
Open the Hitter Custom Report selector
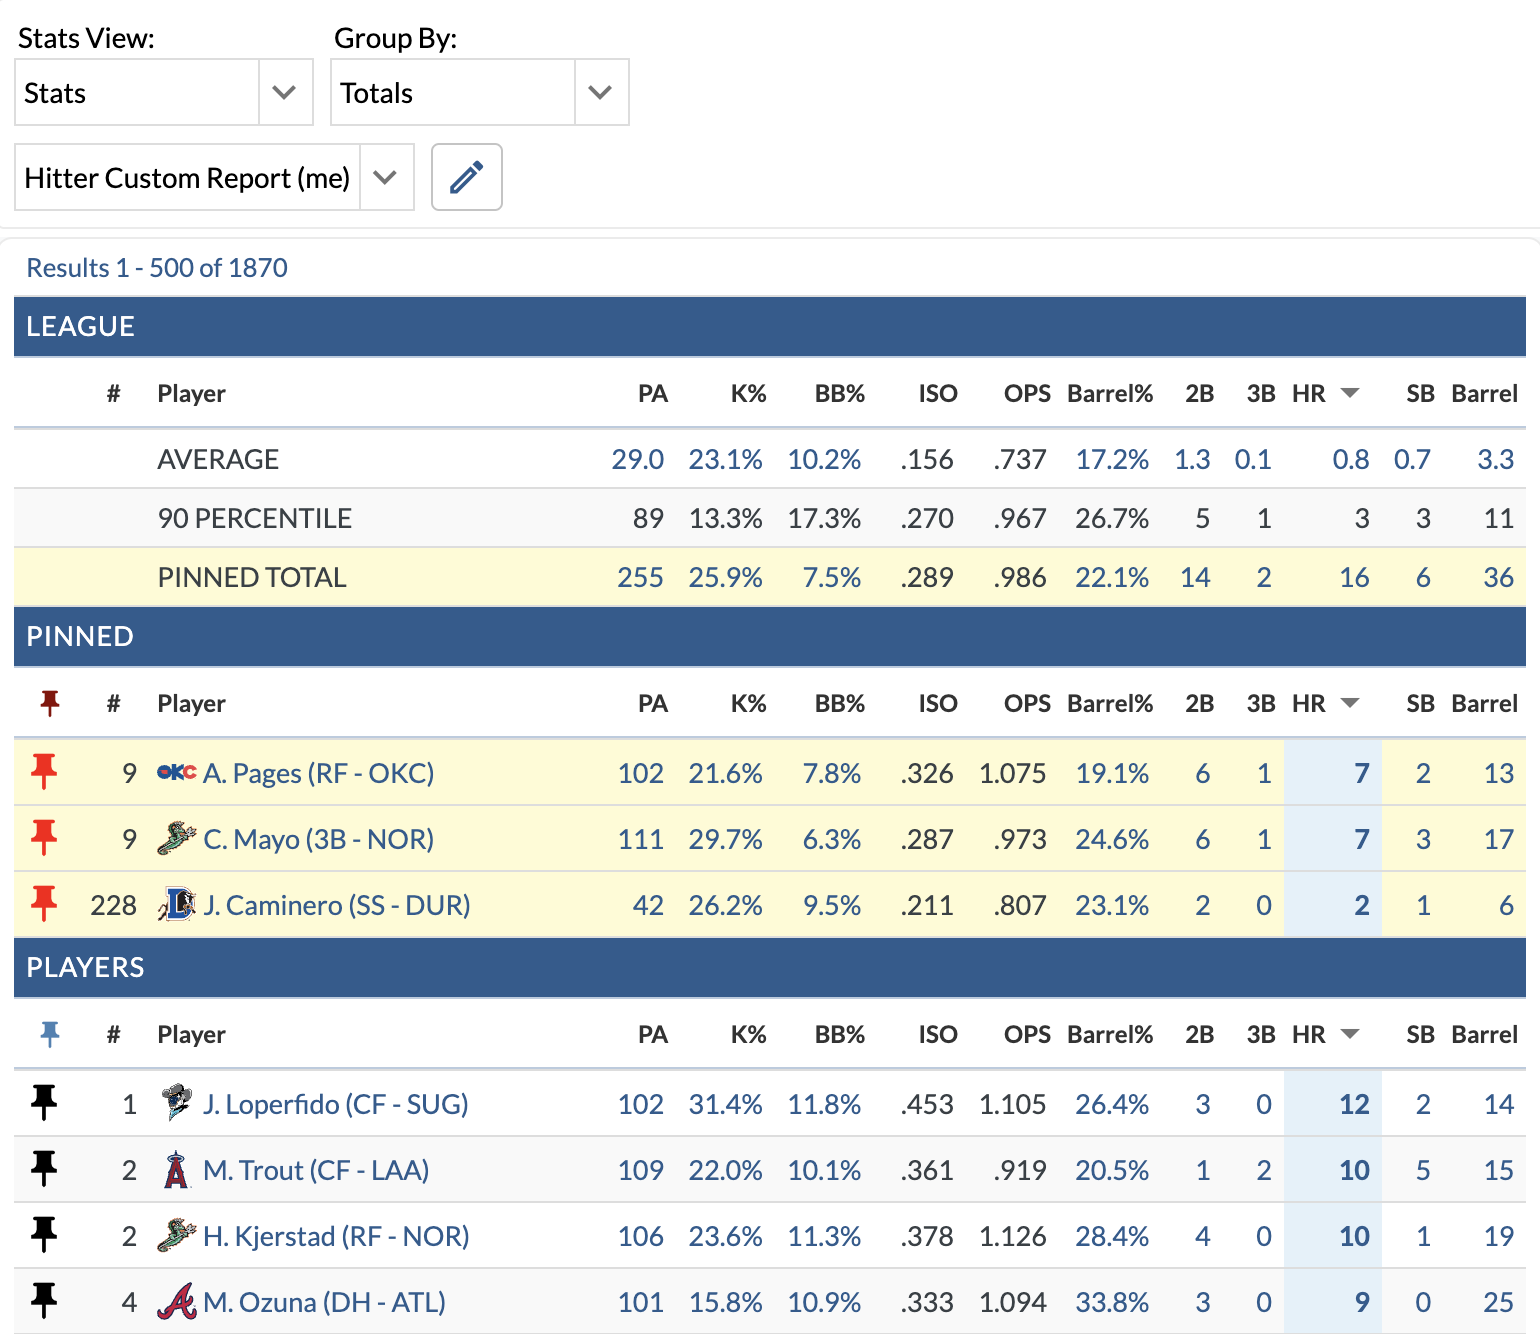pyautogui.click(x=387, y=177)
